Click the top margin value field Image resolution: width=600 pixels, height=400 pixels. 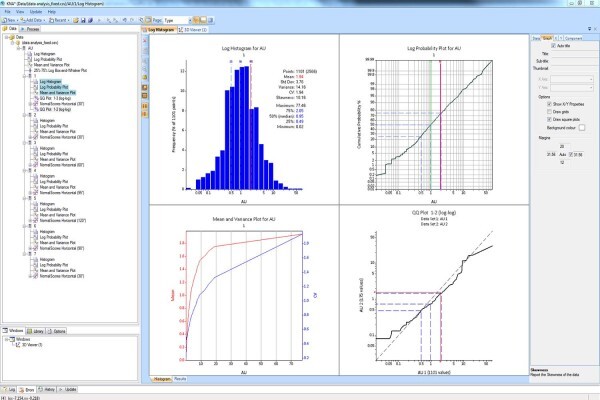tap(562, 147)
